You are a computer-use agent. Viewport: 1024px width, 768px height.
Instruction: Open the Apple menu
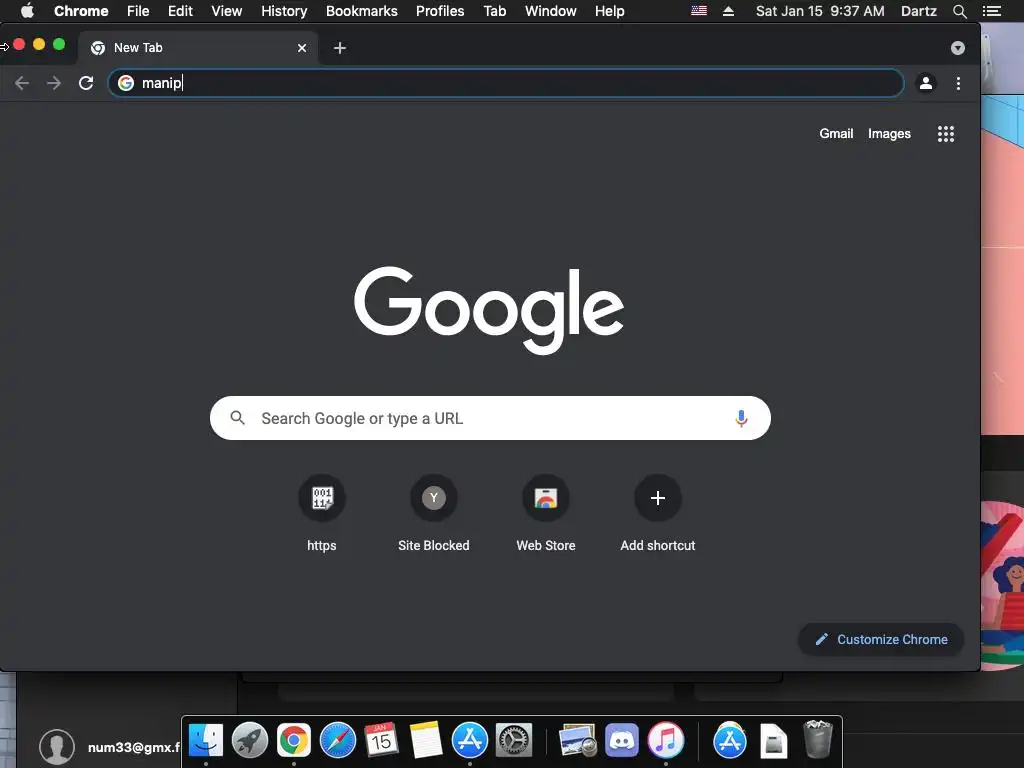(x=27, y=11)
